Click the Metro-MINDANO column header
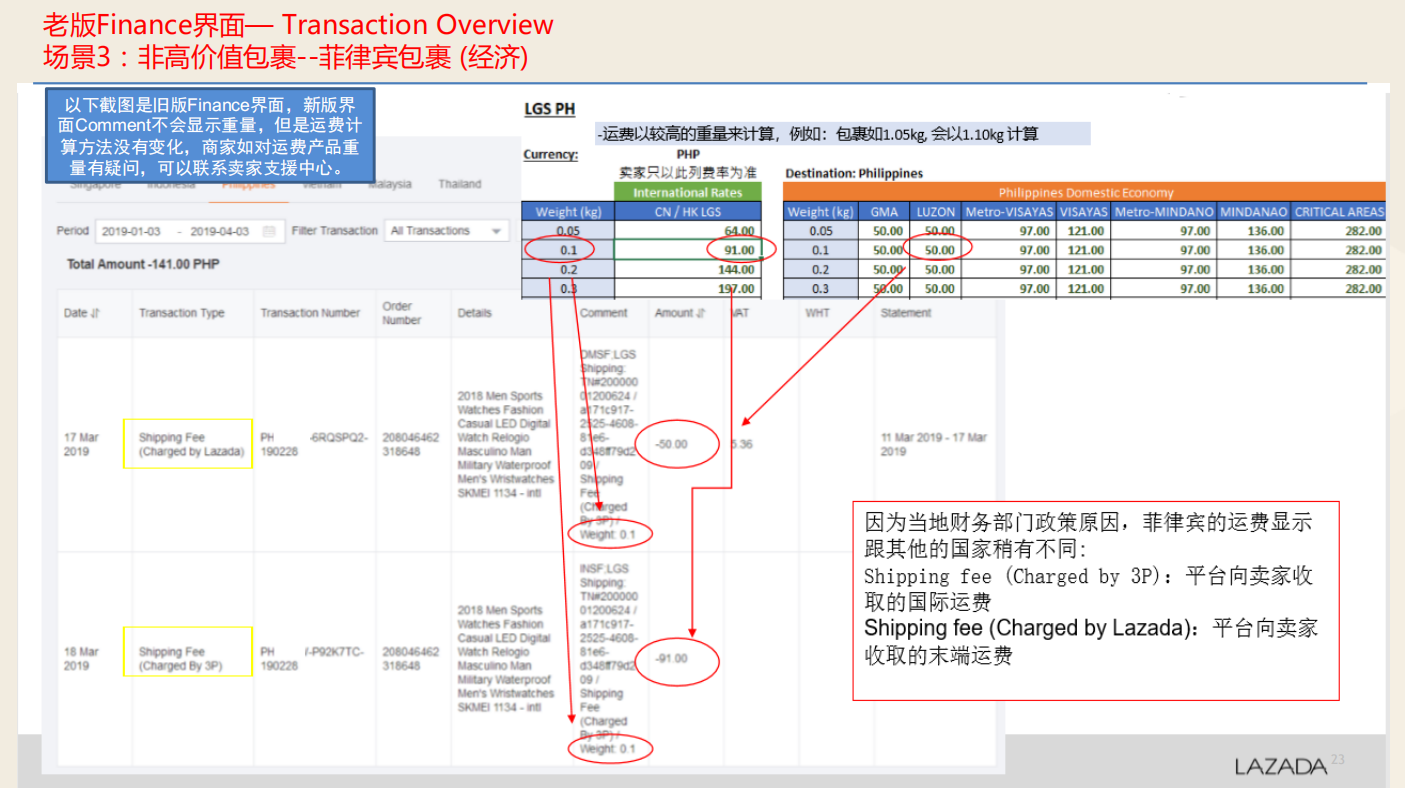Screen dimensions: 1405x788 pyautogui.click(x=1164, y=211)
